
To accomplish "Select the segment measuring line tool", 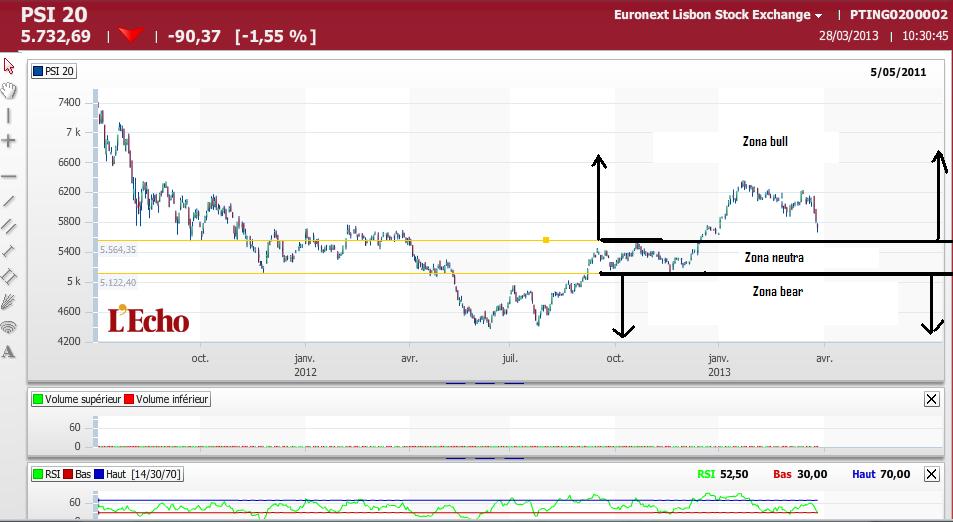I will [9, 251].
